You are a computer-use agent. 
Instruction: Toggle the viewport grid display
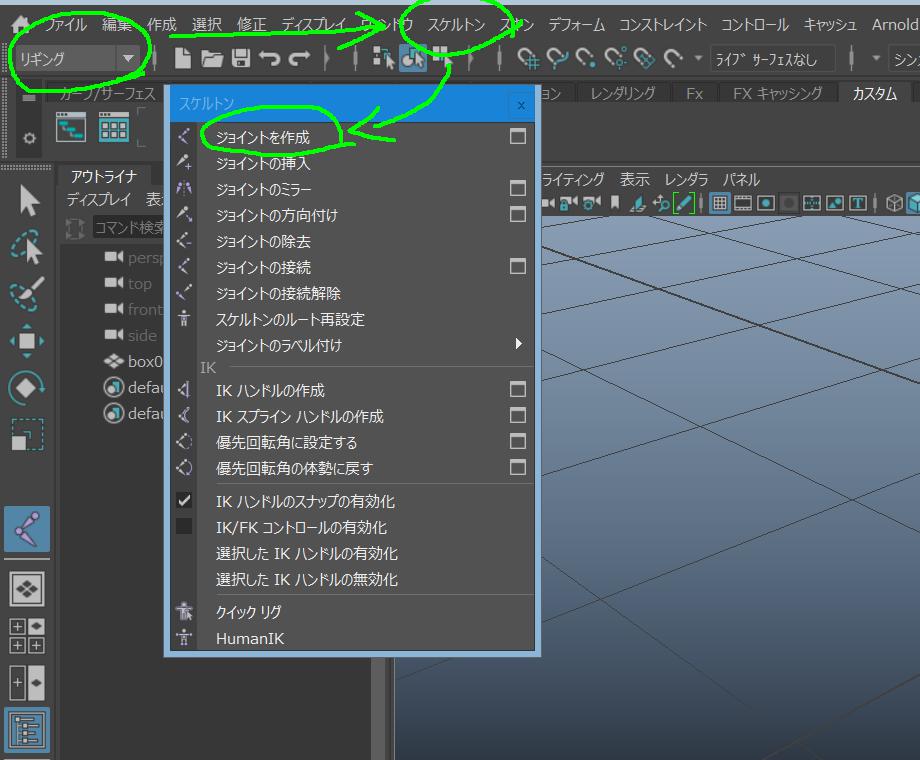tap(720, 203)
